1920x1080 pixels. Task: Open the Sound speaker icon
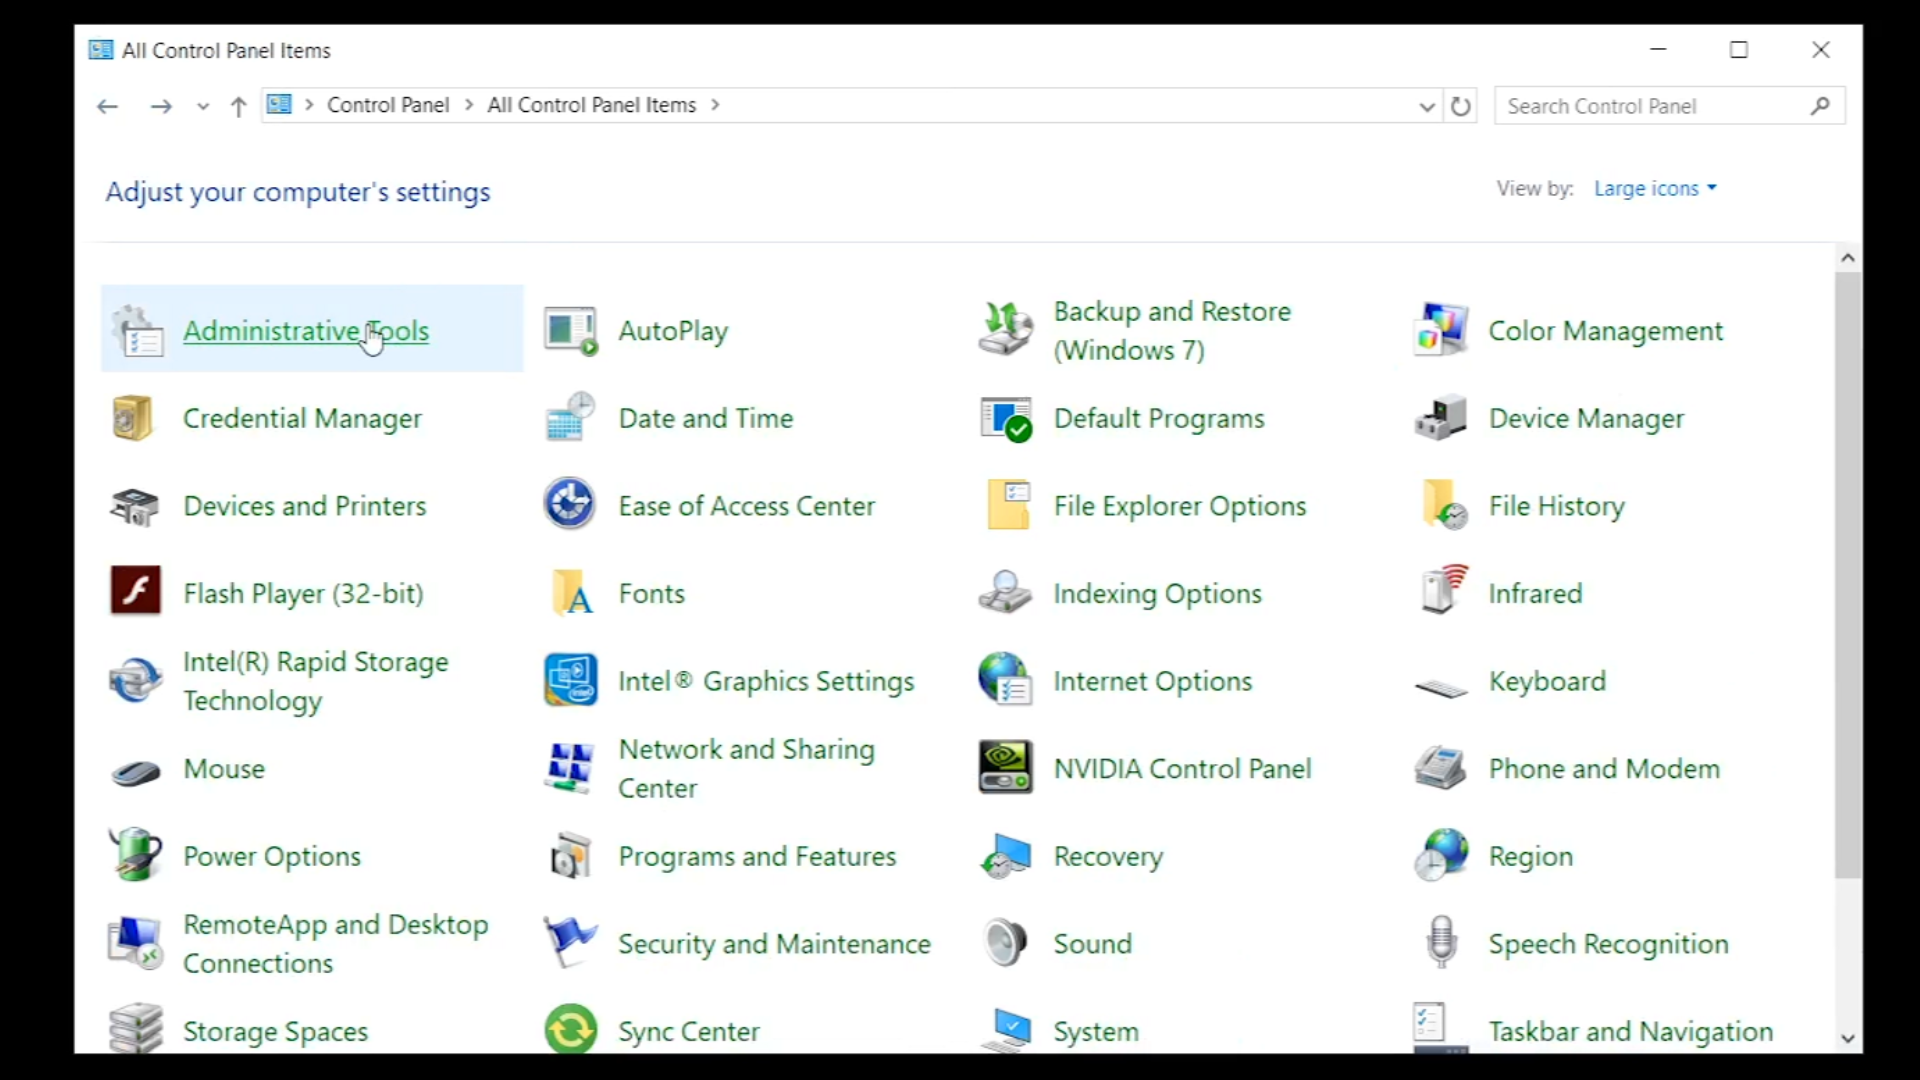click(1005, 943)
